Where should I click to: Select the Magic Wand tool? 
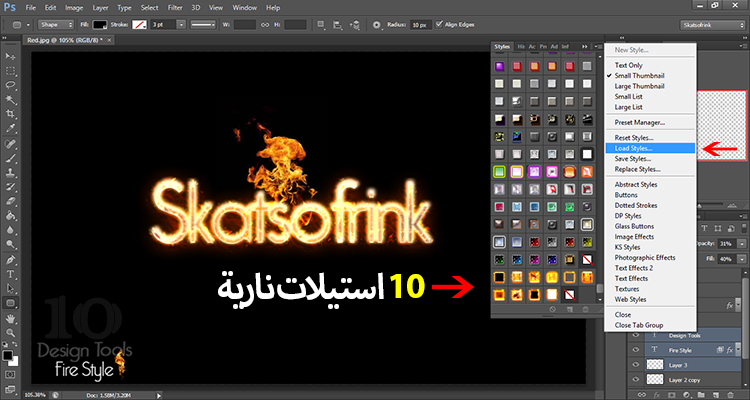[10, 101]
